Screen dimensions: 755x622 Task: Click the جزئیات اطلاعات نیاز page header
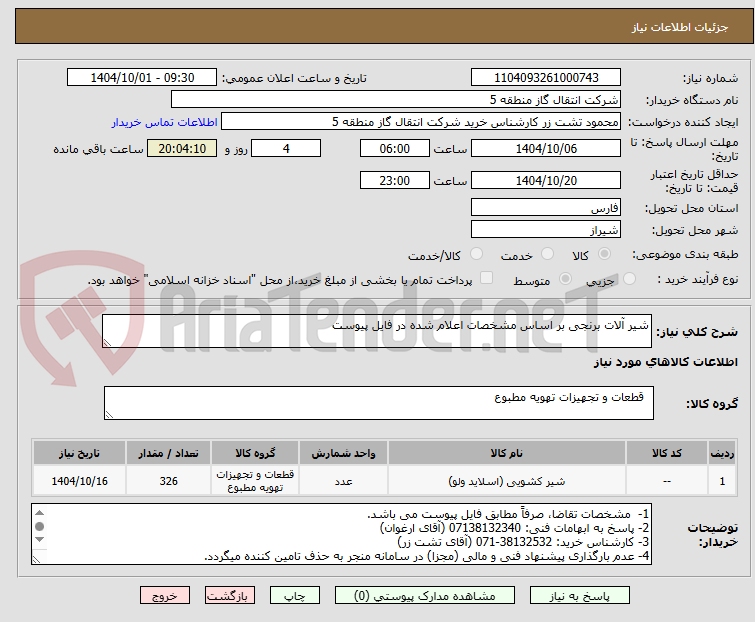(680, 27)
